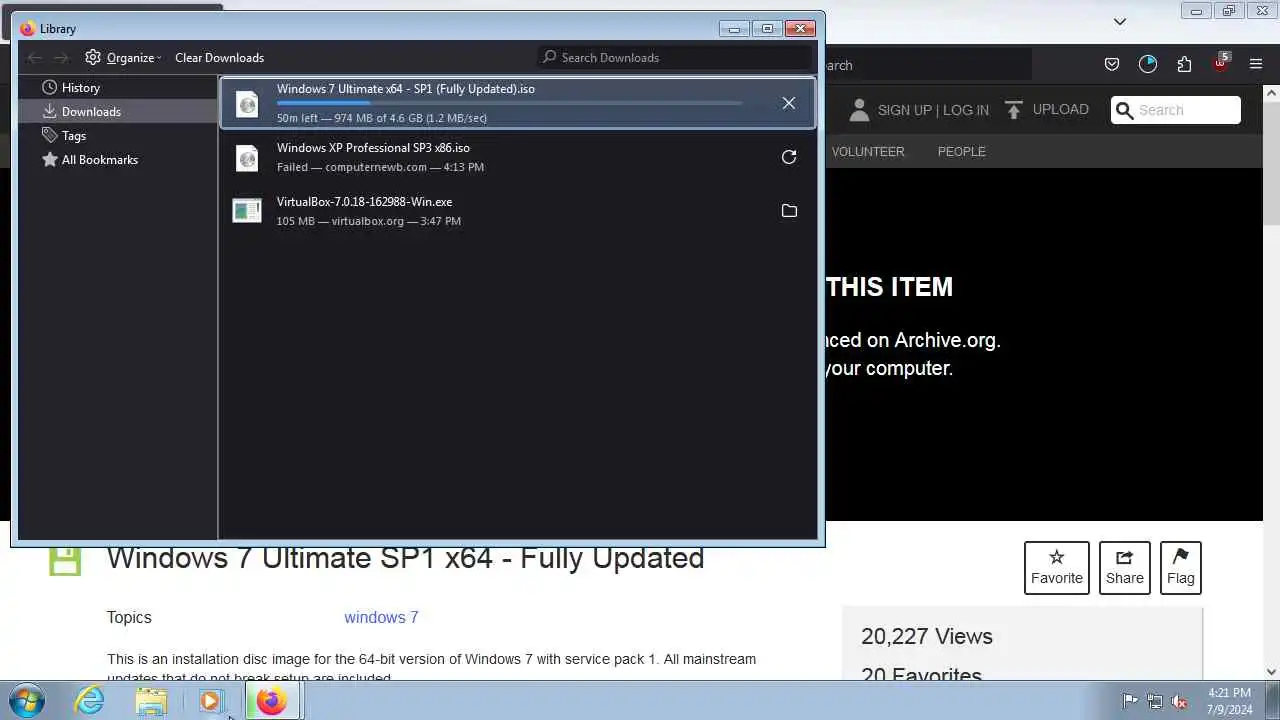This screenshot has width=1280, height=720.
Task: Click the Windows 7 ISO file icon
Action: 247,104
